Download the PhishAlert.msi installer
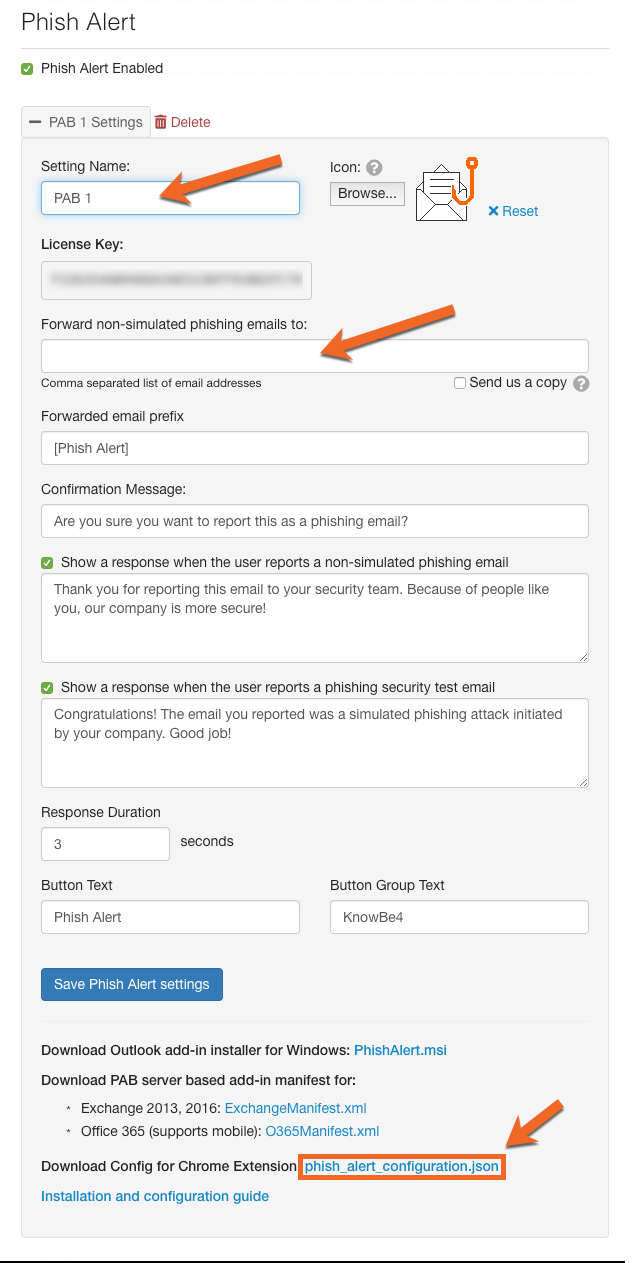The height and width of the screenshot is (1263, 632). tap(400, 1050)
